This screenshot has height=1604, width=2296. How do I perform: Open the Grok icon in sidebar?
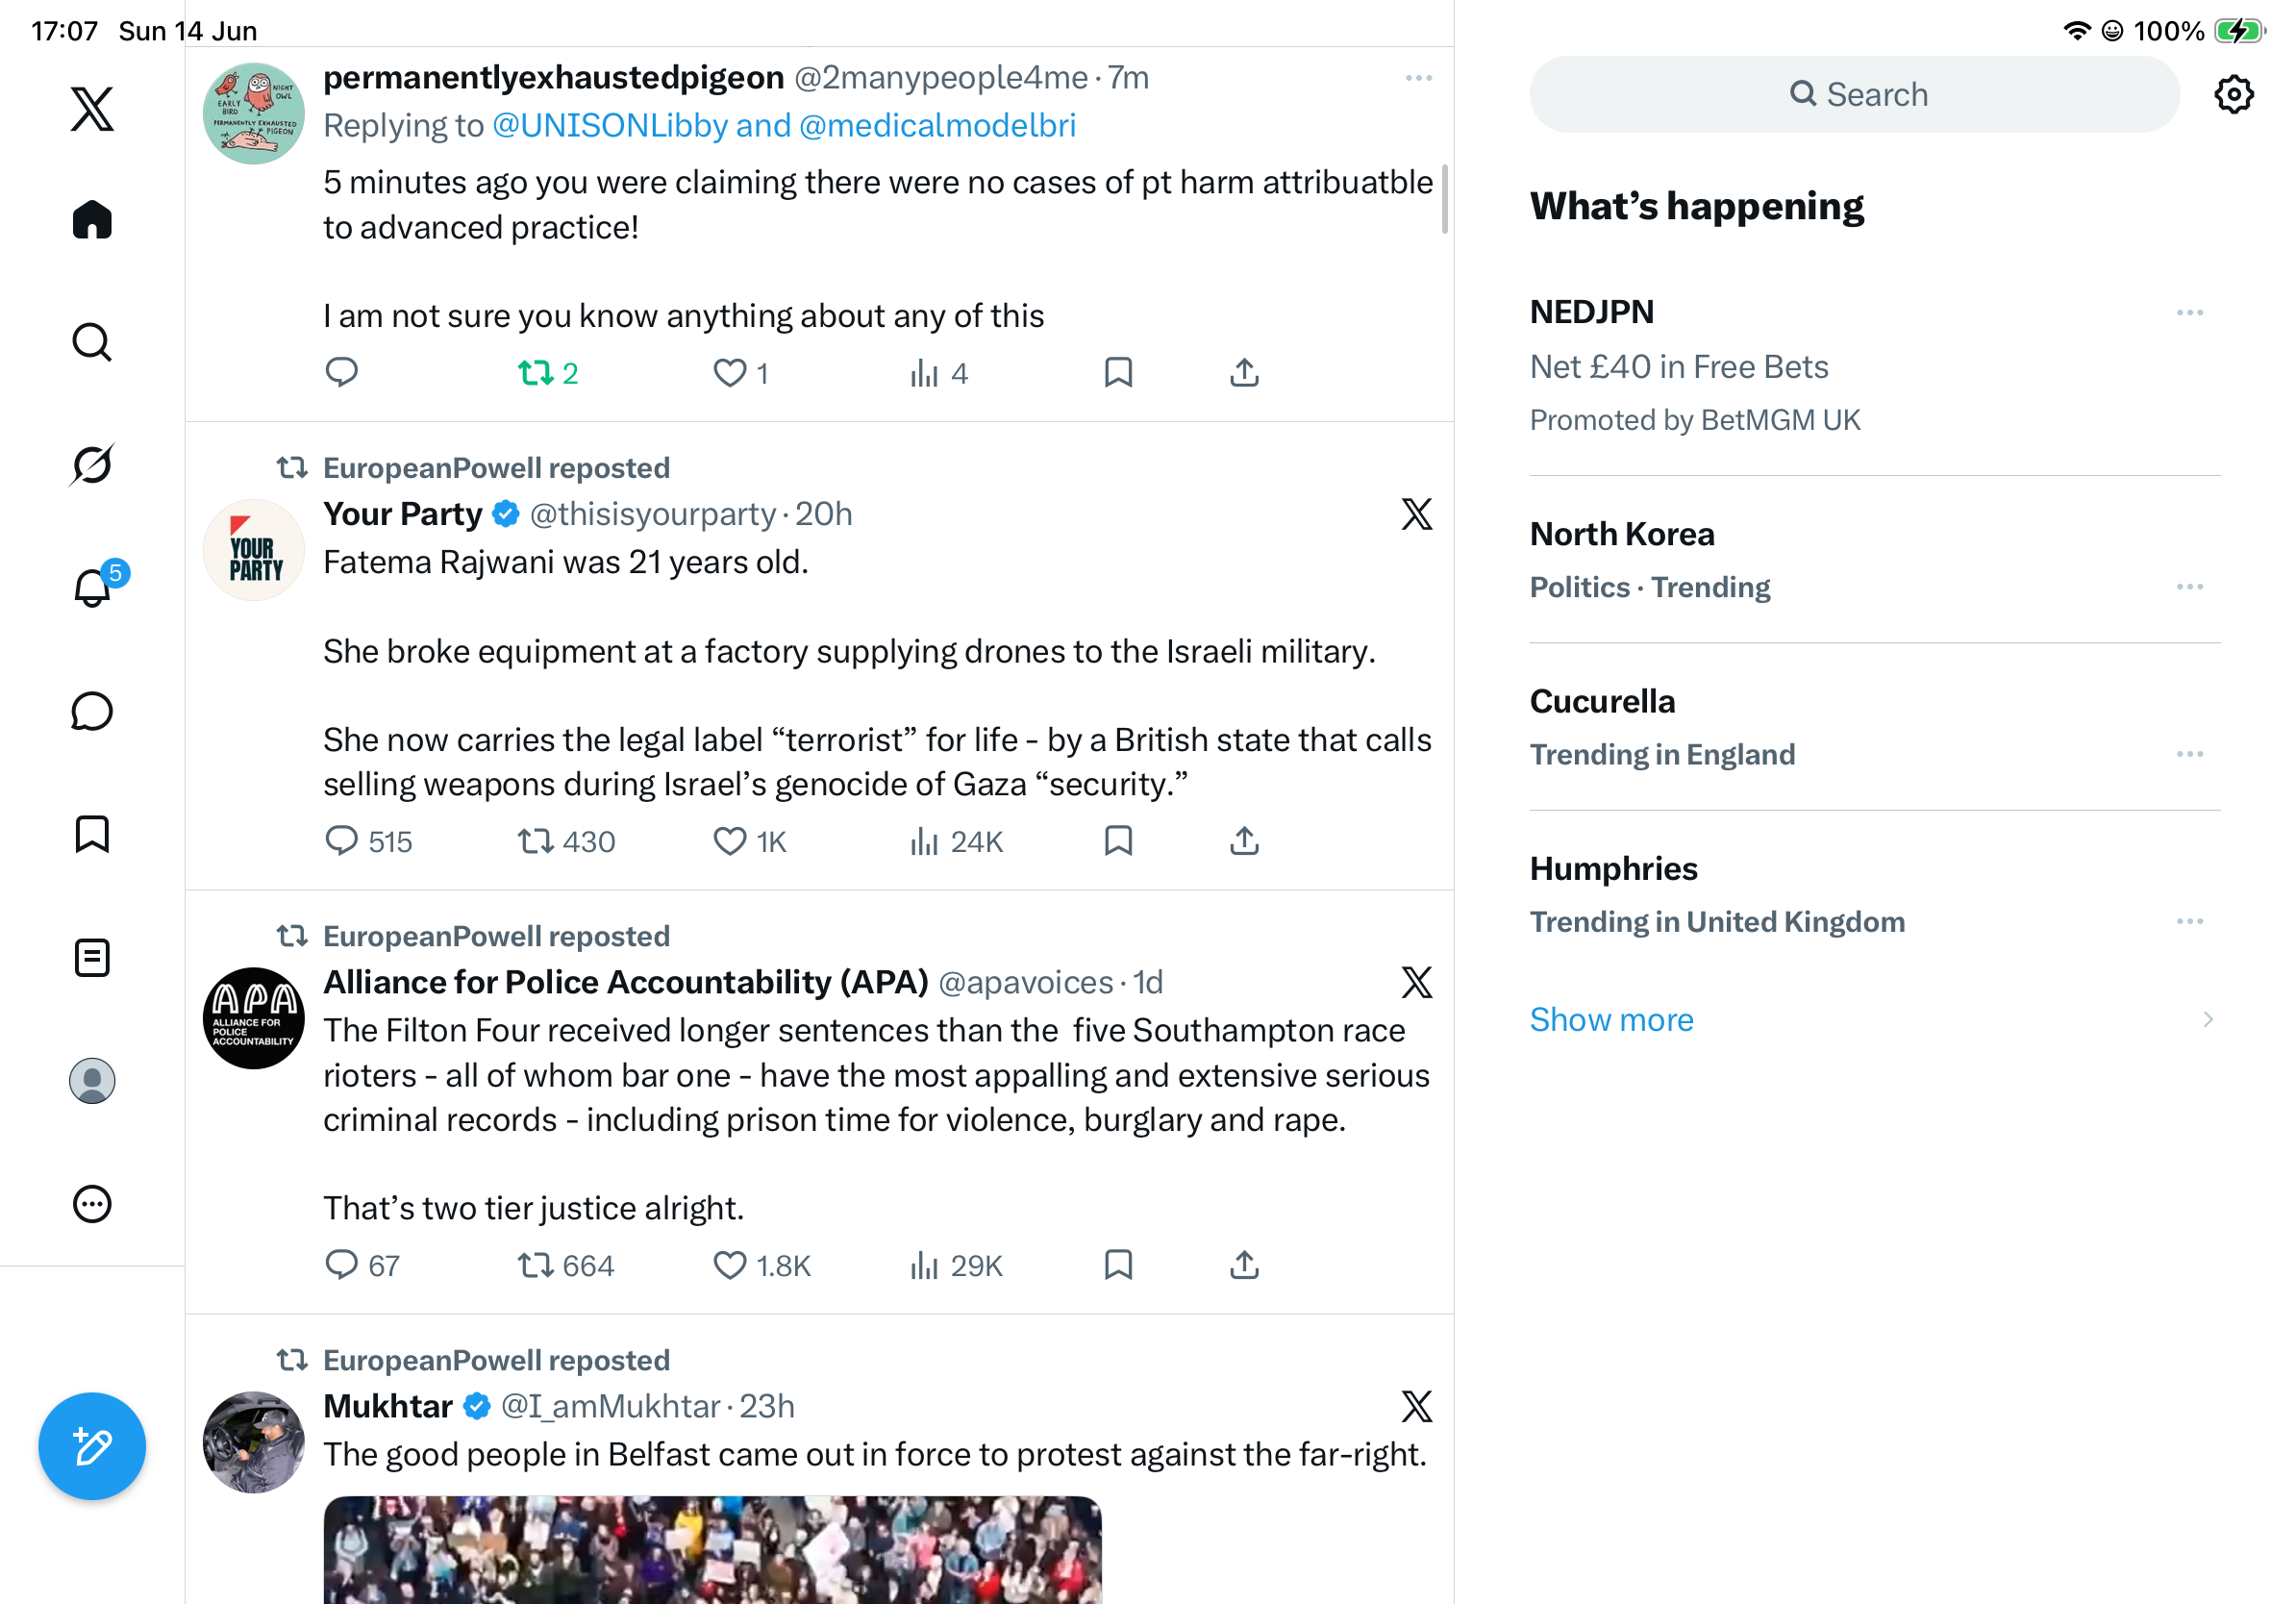(92, 464)
